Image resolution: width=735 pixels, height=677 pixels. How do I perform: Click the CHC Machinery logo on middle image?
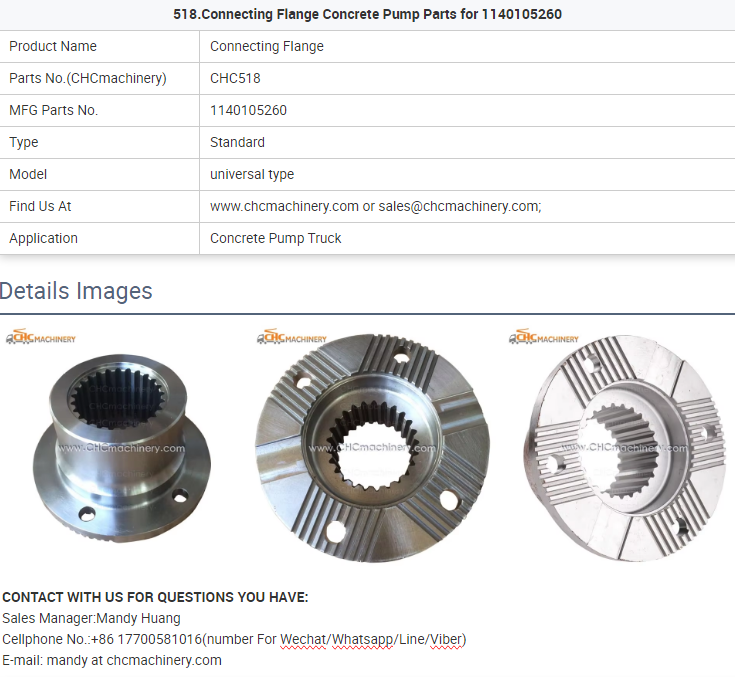point(292,336)
